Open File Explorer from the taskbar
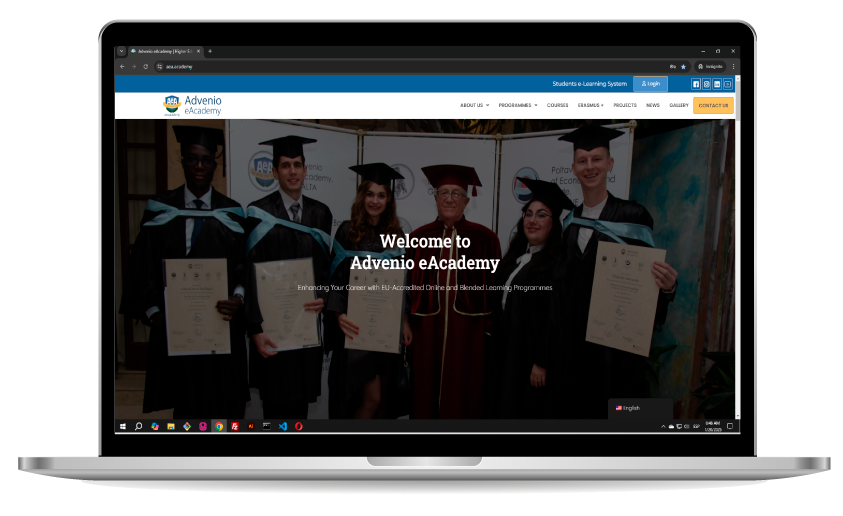The image size is (843, 516). coord(170,426)
